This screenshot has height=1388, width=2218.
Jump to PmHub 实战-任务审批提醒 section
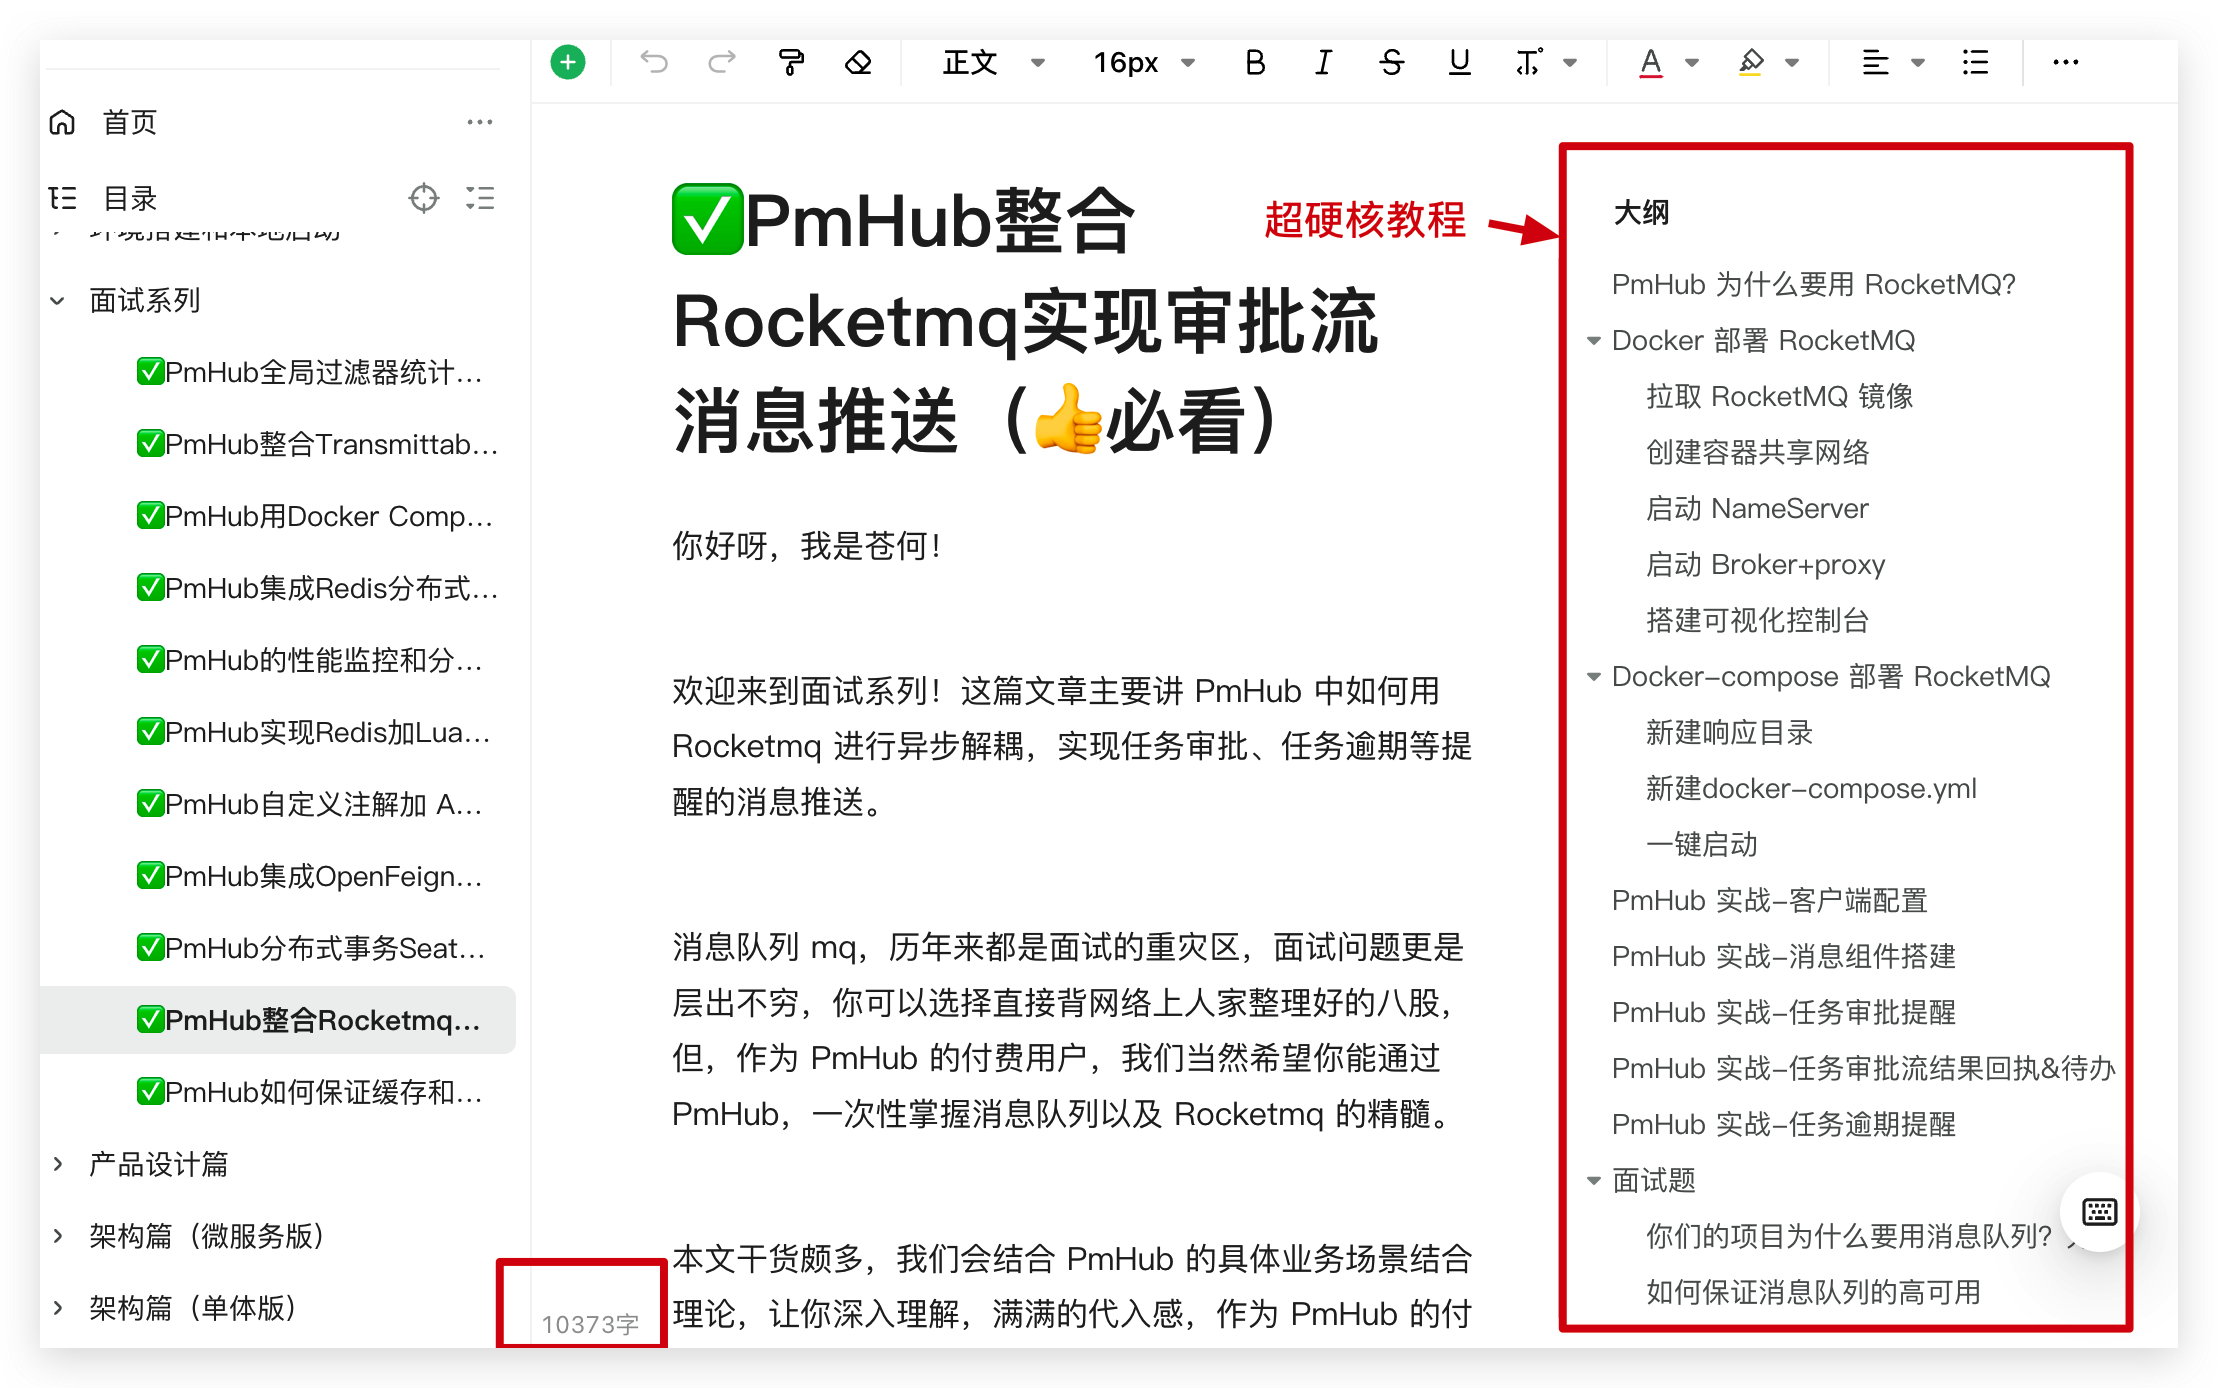tap(1784, 1012)
